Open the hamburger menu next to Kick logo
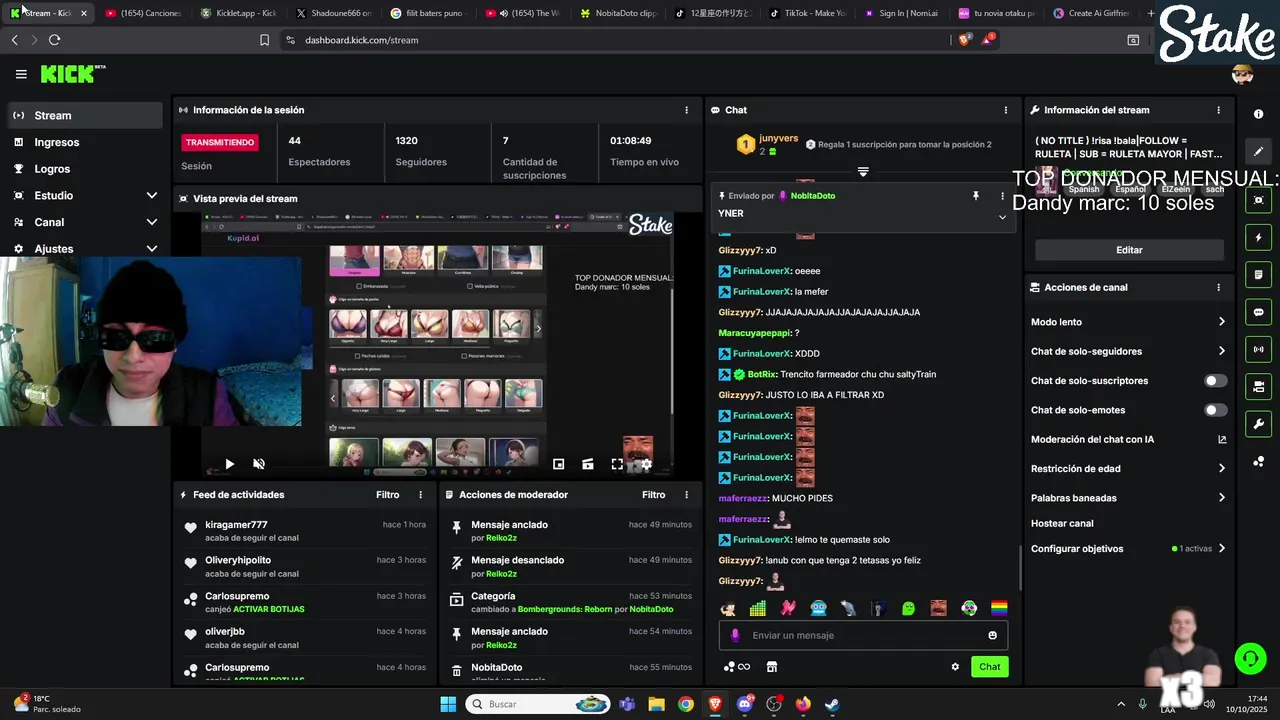1280x720 pixels. [x=21, y=74]
